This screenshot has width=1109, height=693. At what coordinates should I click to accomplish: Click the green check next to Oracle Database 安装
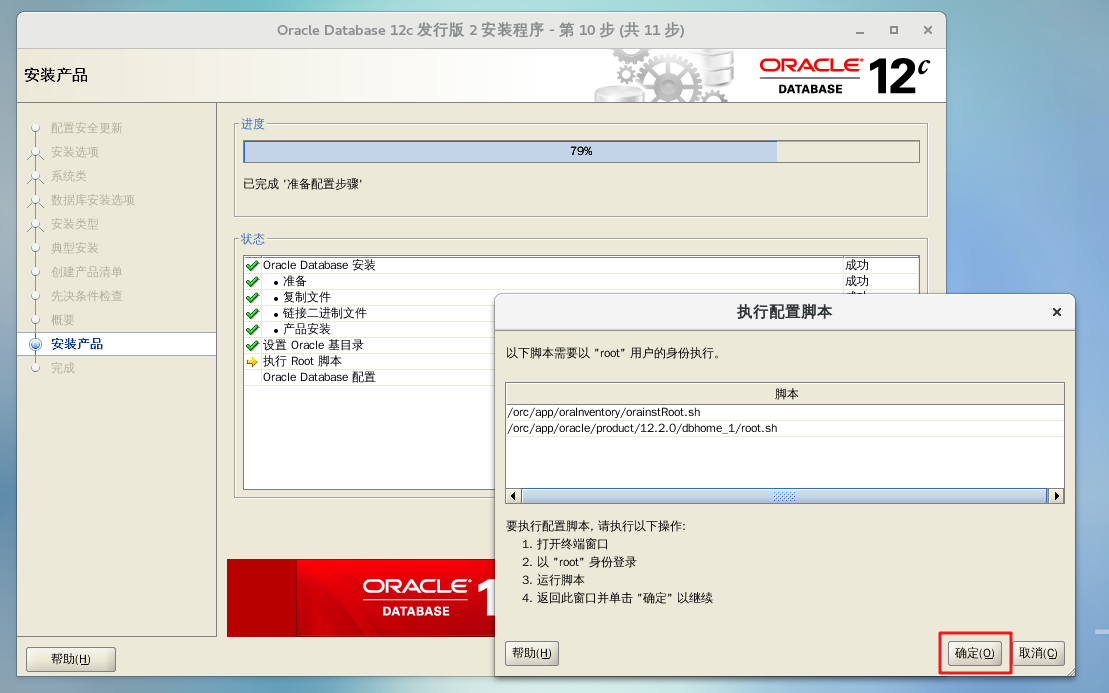252,266
